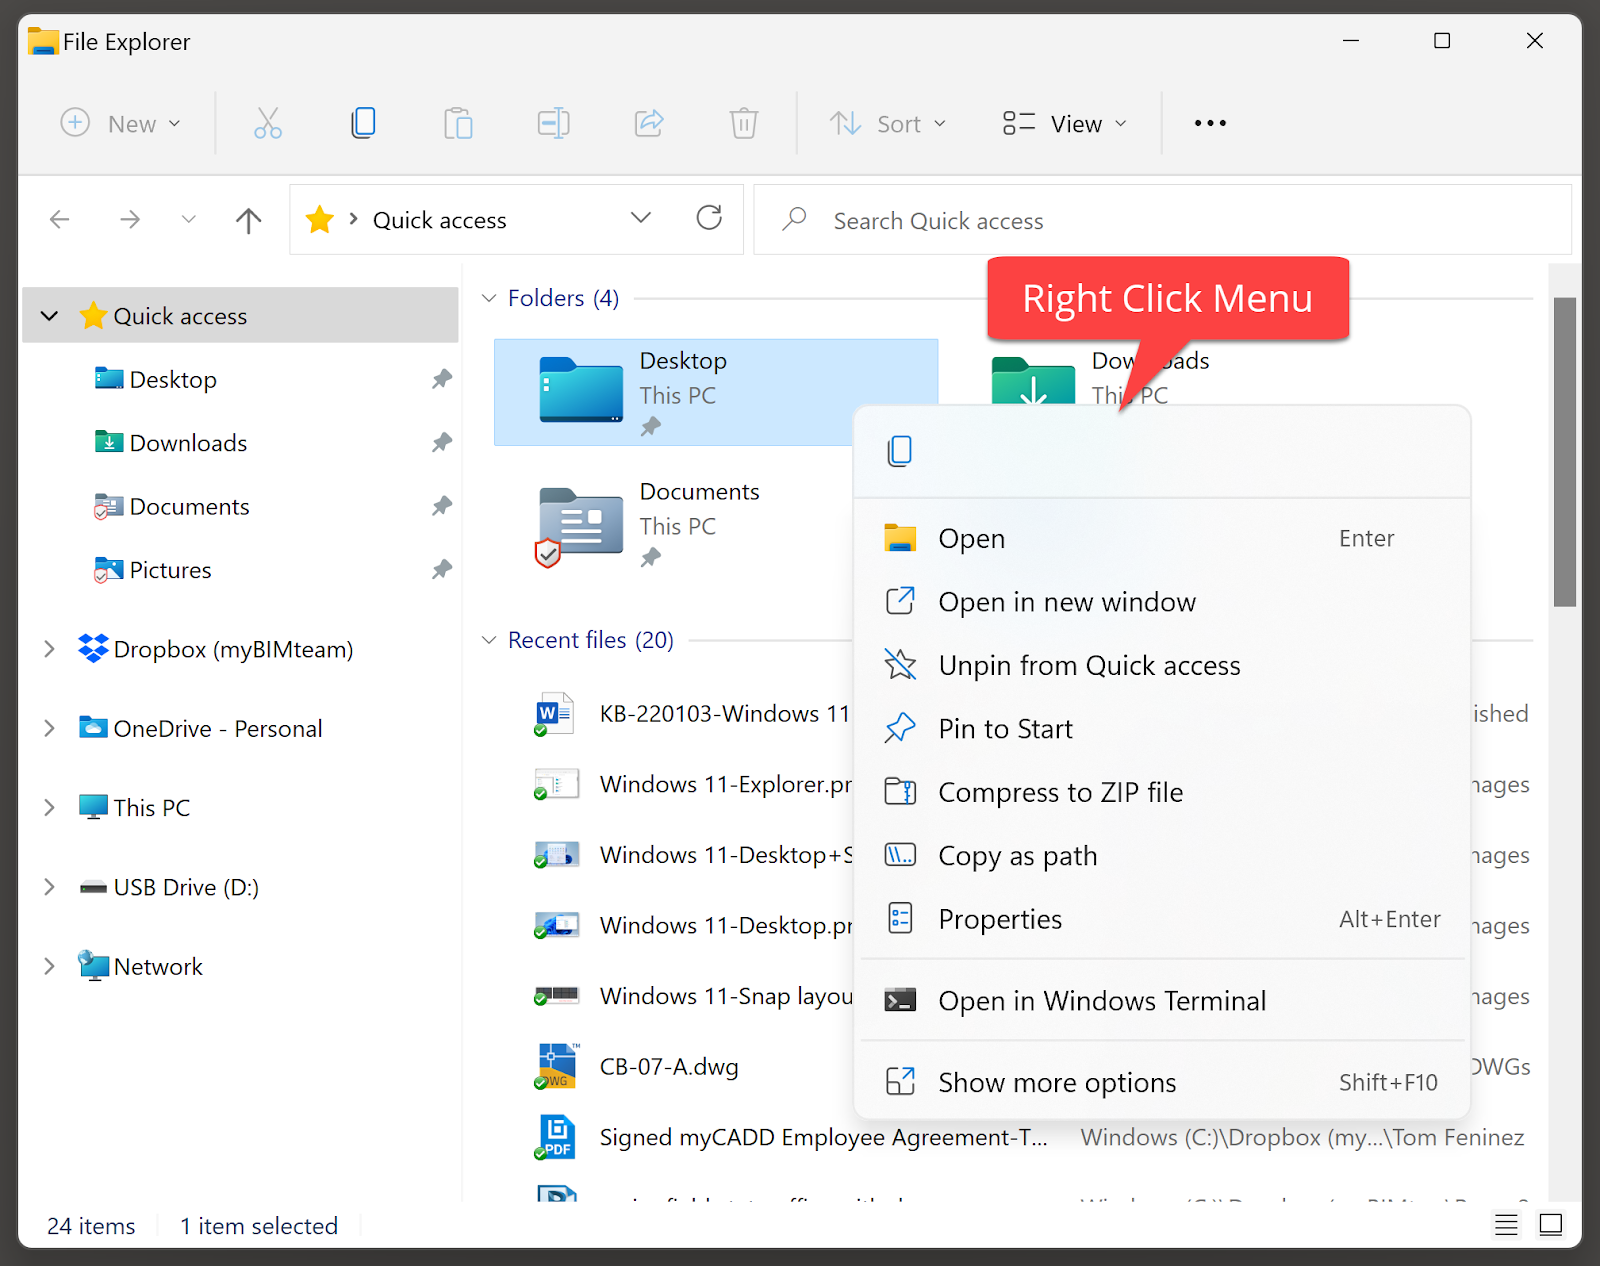Select the Desktop folder tile
Viewport: 1600px width, 1266px height.
point(673,392)
